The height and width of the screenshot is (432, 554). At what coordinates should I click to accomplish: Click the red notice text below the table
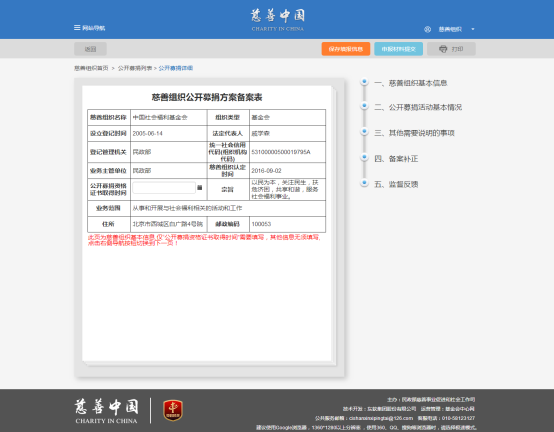[205, 240]
